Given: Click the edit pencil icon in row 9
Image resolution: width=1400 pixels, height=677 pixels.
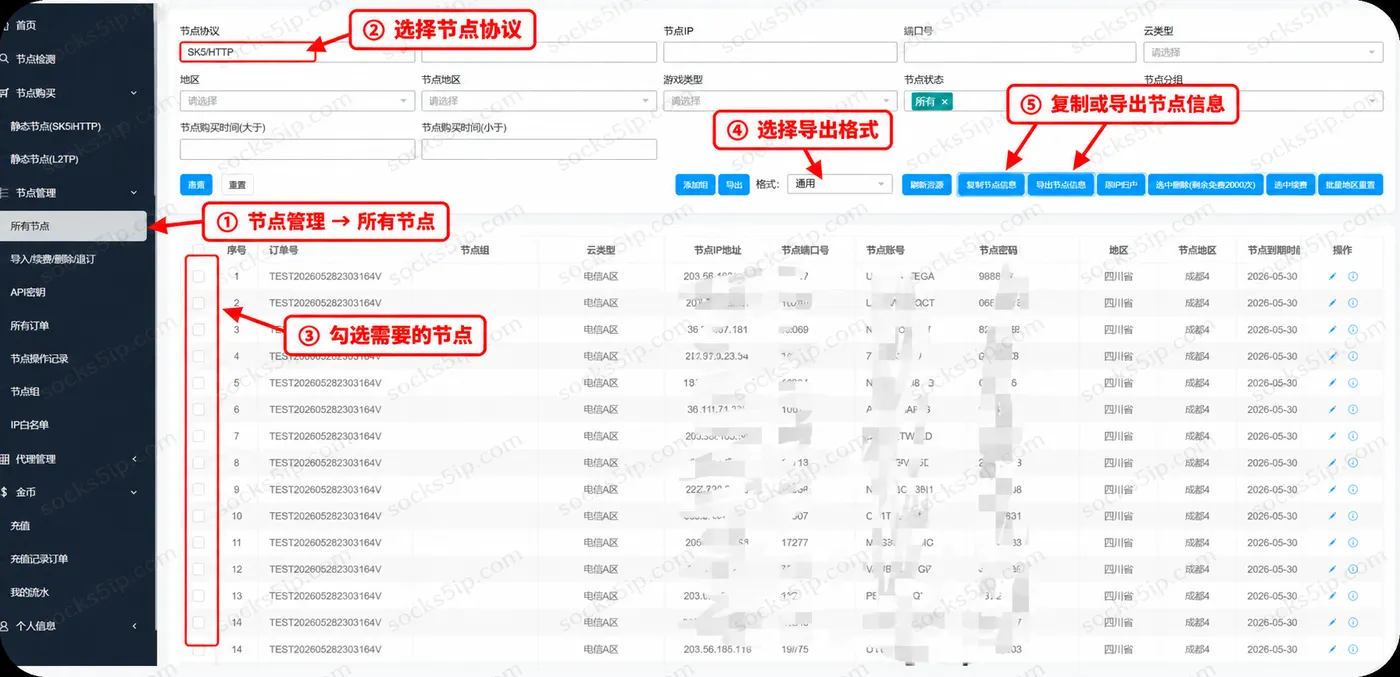Looking at the screenshot, I should click(x=1332, y=489).
